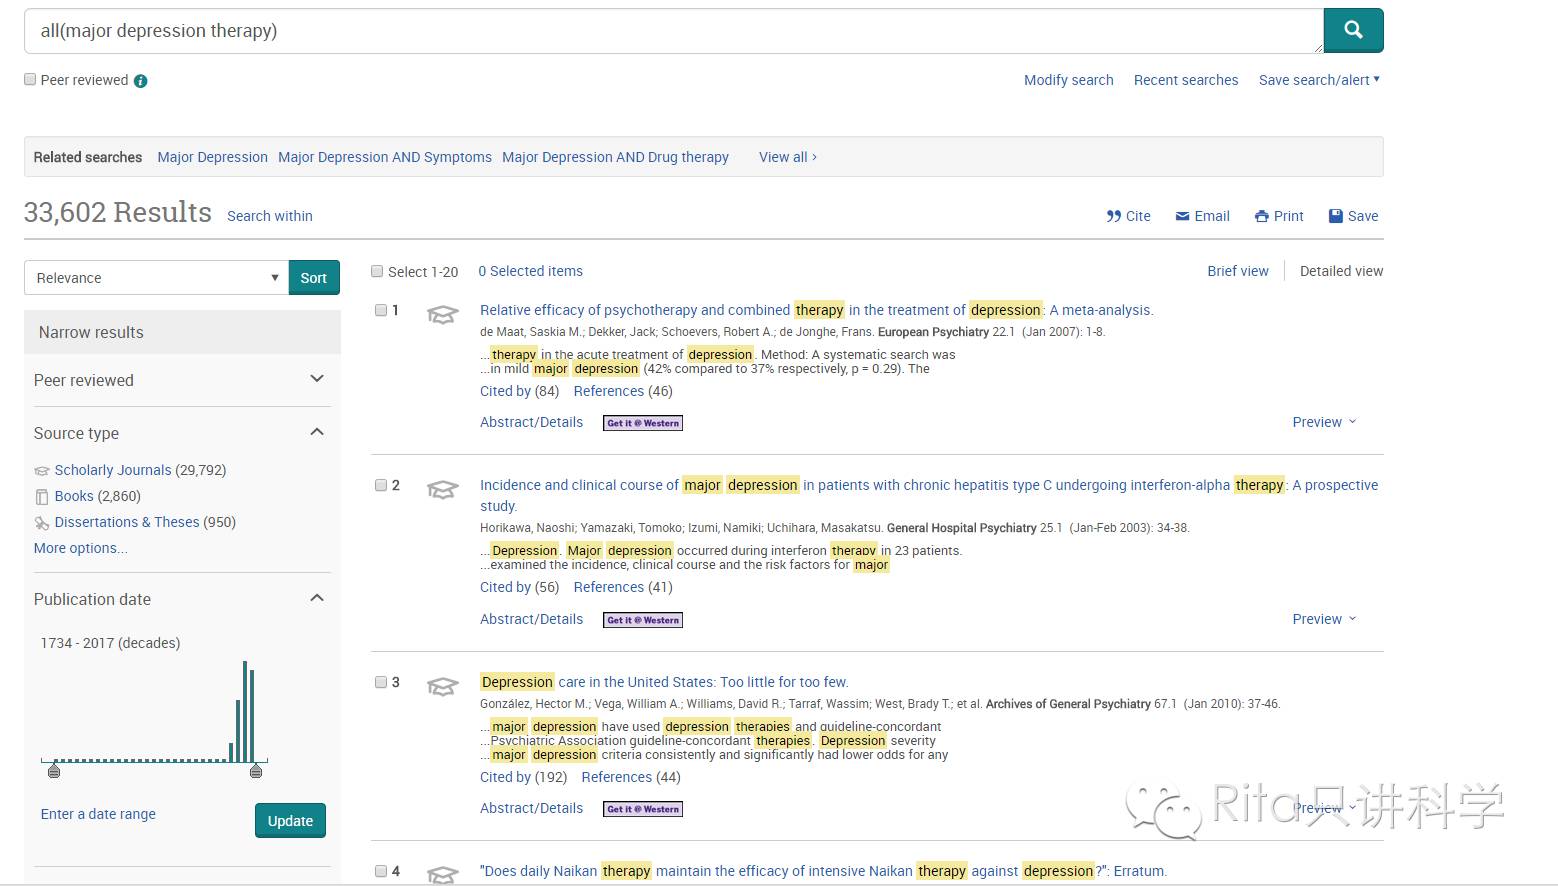Click Enter a date range link
The width and height of the screenshot is (1558, 886).
pyautogui.click(x=98, y=814)
